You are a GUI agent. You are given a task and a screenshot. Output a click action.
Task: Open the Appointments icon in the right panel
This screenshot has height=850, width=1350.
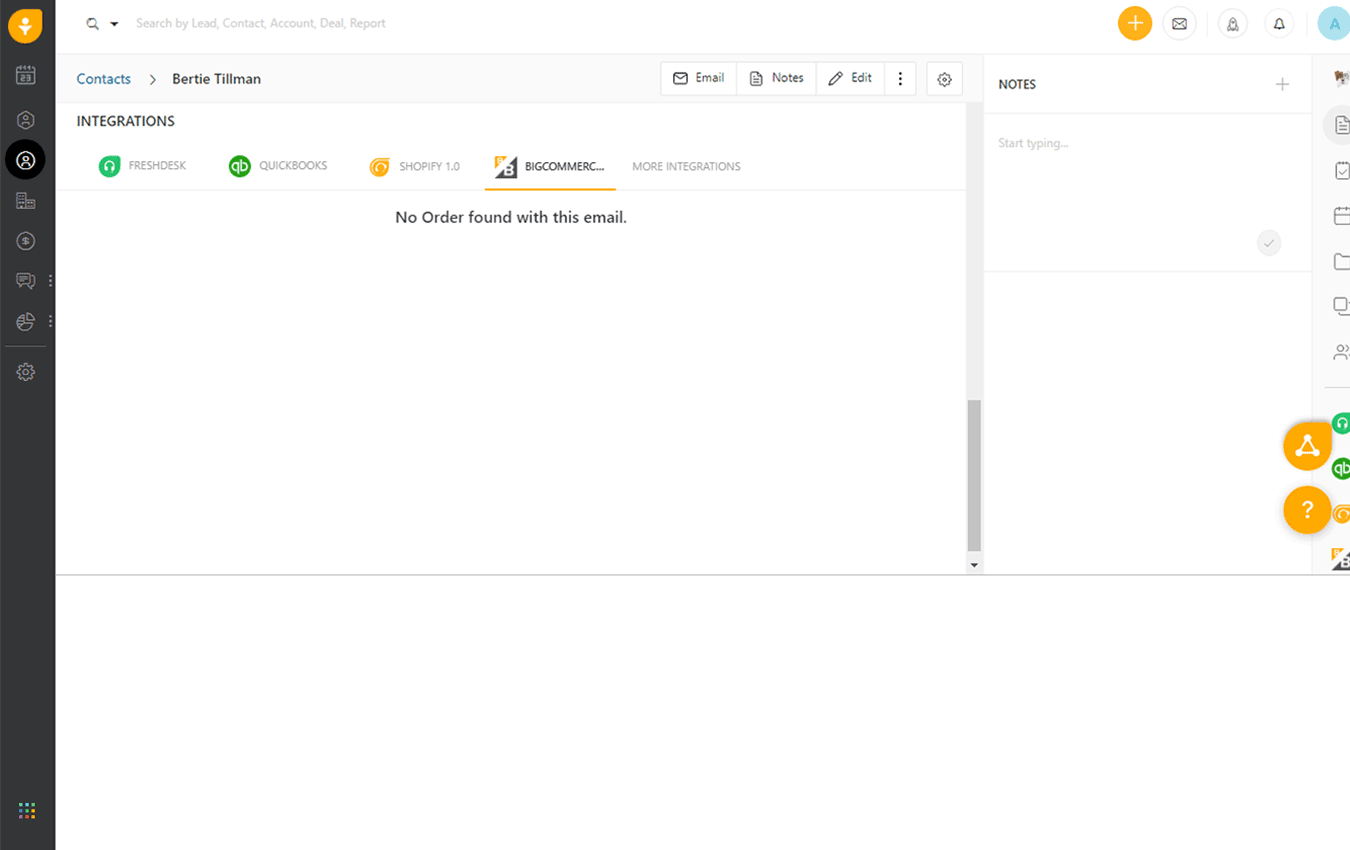click(1340, 214)
